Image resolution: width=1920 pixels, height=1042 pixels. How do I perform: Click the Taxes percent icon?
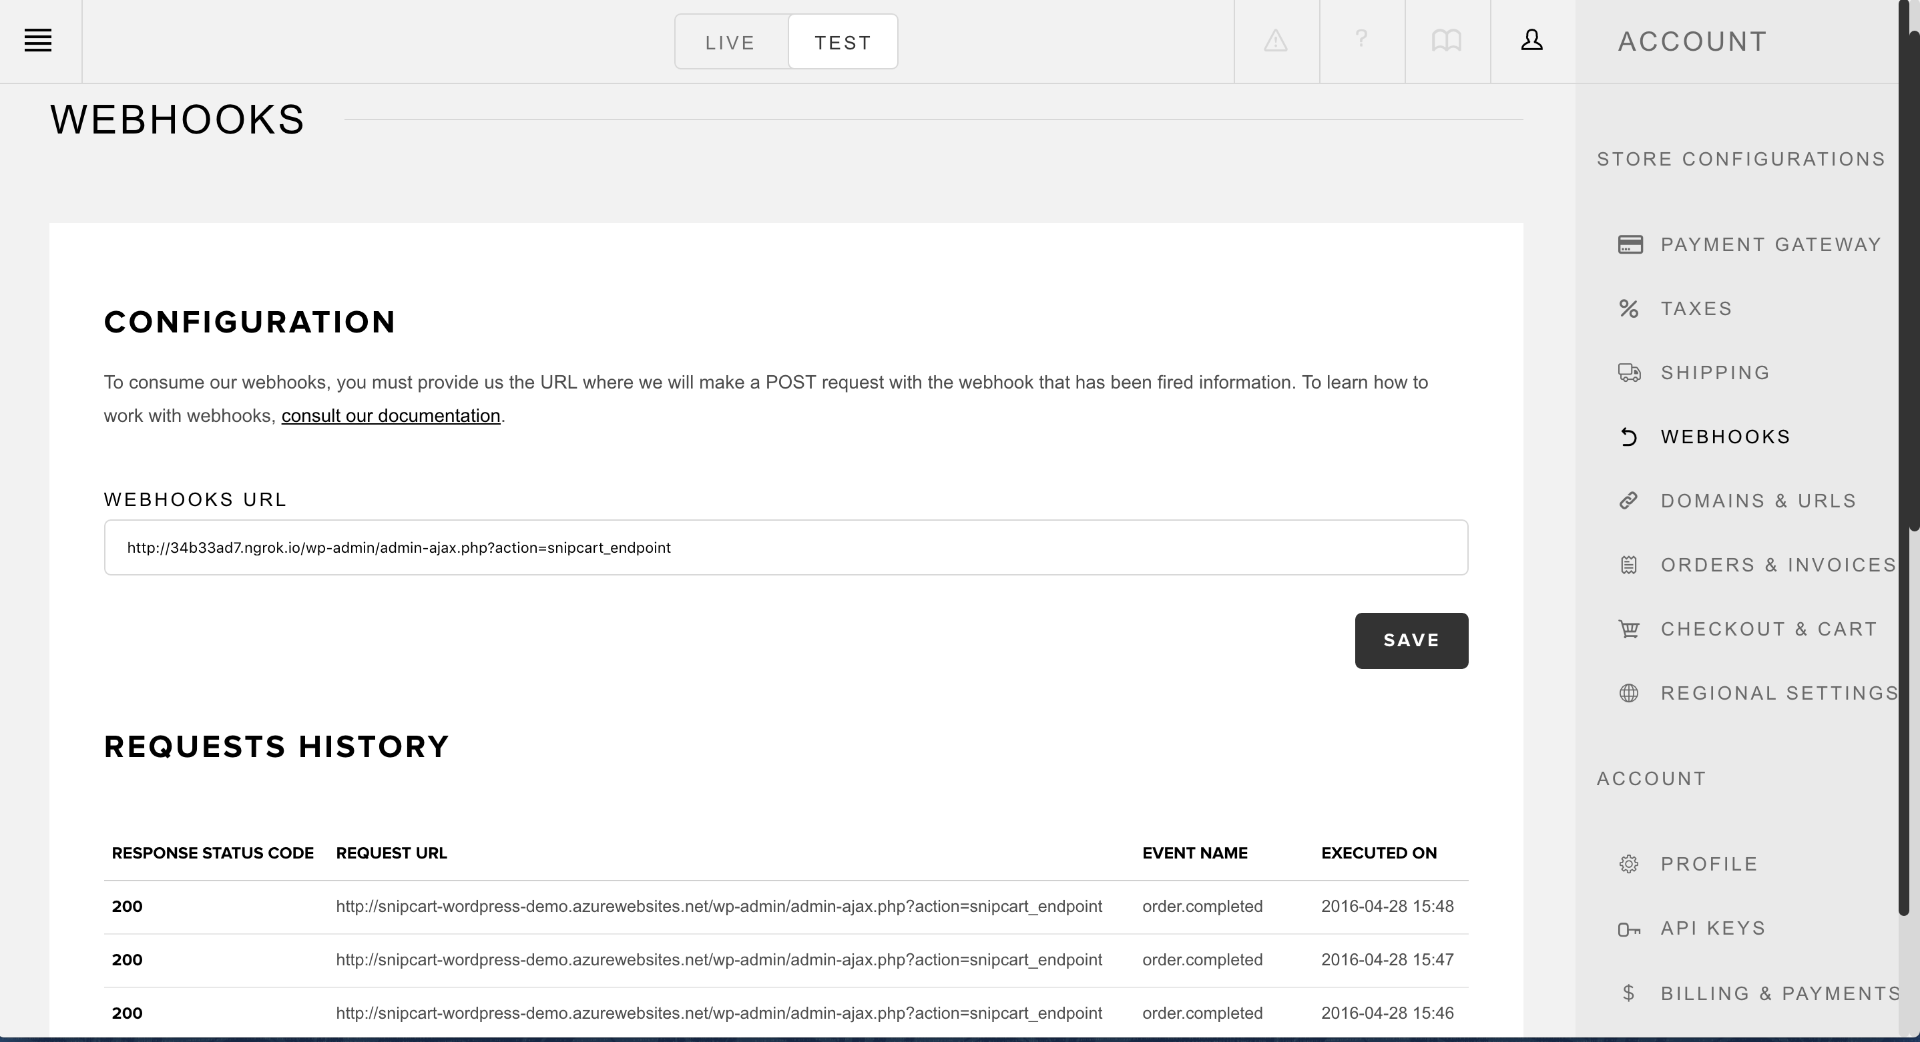1629,309
